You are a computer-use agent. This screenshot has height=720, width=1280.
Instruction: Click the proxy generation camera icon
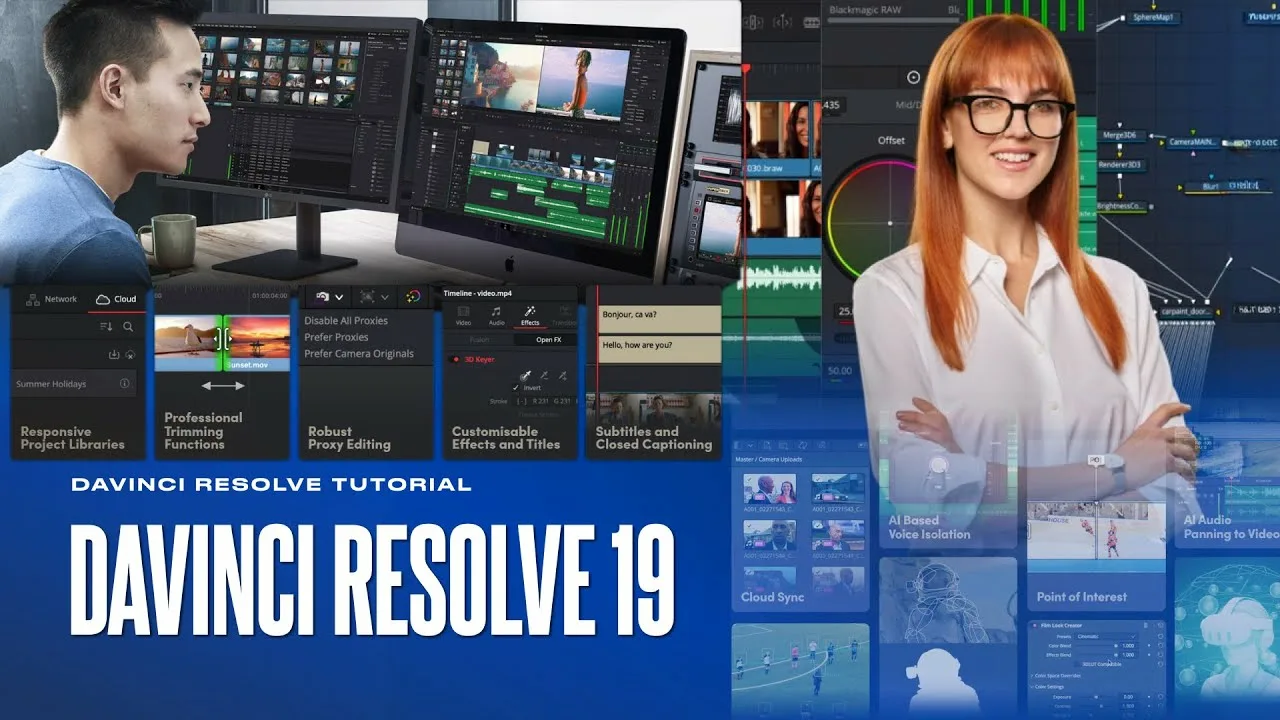coord(324,297)
